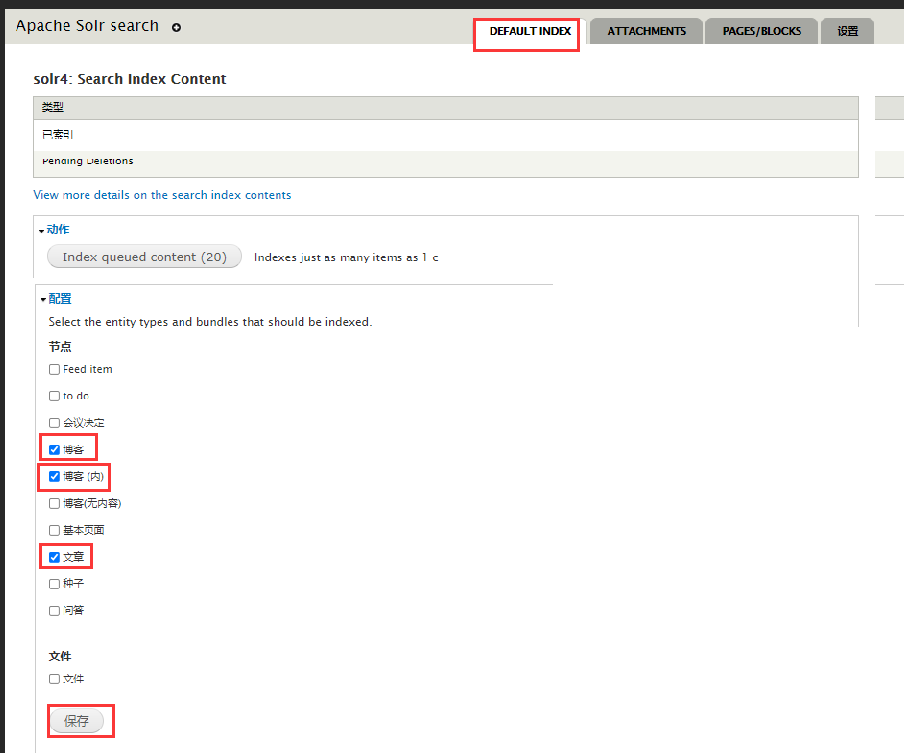The height and width of the screenshot is (753, 904).
Task: Enable the 问答 checkbox
Action: click(x=54, y=611)
